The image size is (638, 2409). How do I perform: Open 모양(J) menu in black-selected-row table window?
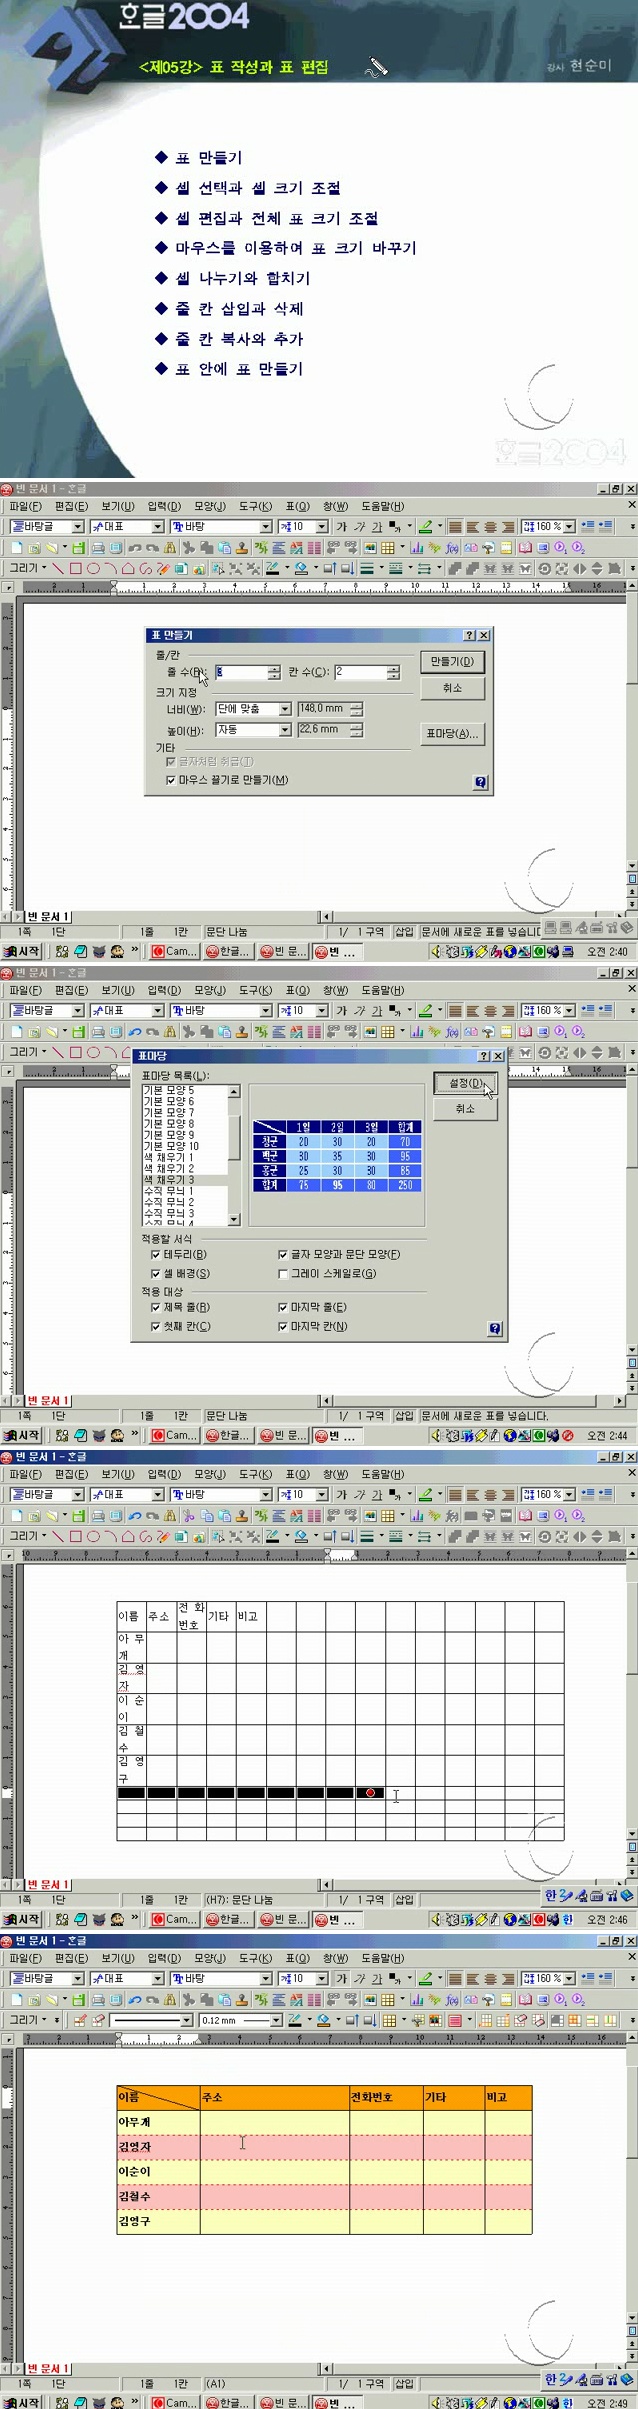coord(210,1474)
